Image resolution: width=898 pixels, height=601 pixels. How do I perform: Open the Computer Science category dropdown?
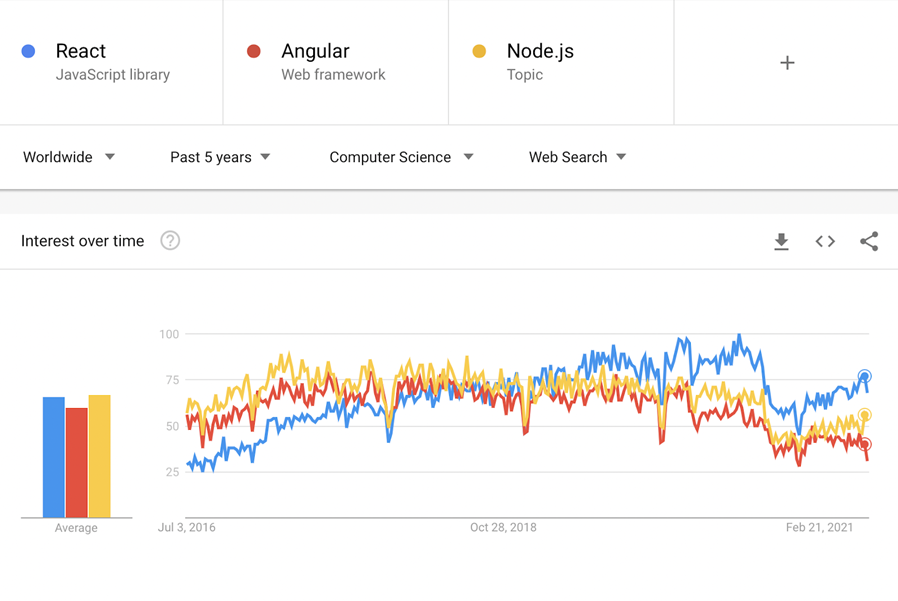coord(401,157)
